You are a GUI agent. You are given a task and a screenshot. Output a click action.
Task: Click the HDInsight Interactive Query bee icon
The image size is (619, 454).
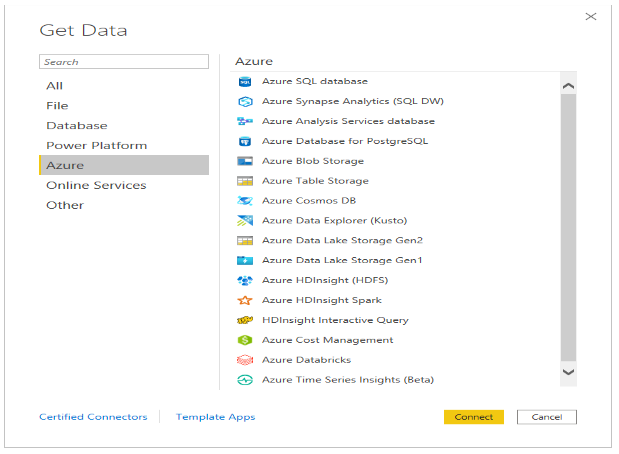(x=244, y=320)
